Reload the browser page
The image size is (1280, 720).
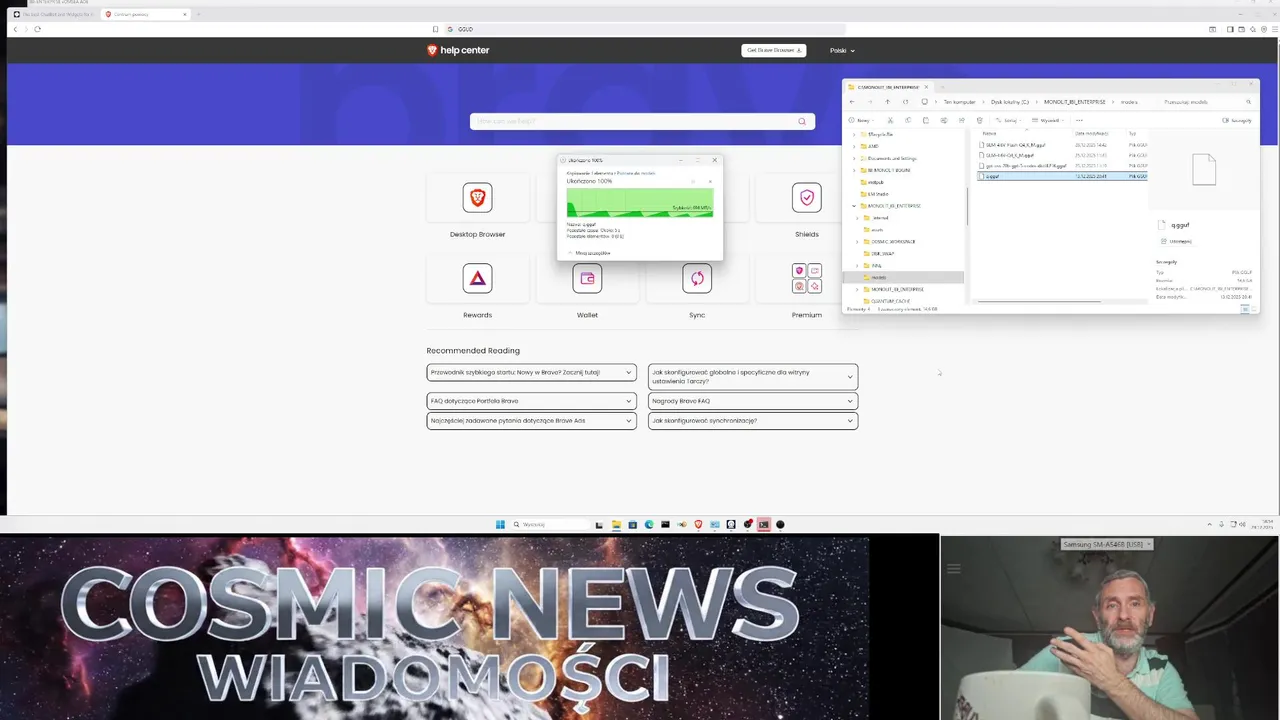tap(37, 29)
